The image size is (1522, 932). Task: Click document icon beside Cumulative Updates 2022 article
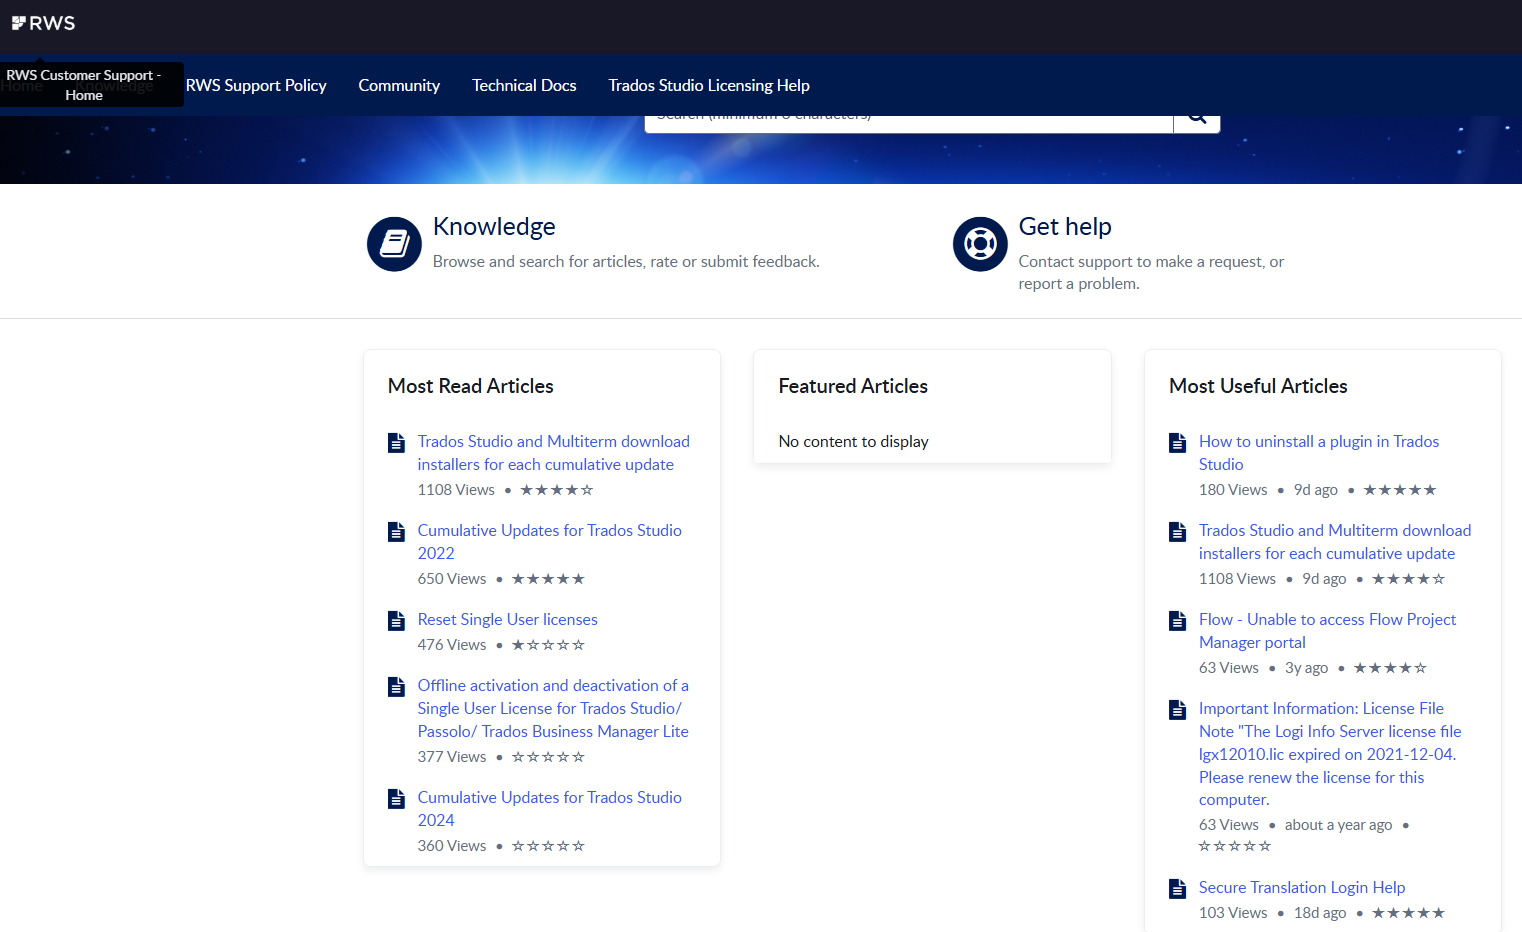point(396,532)
